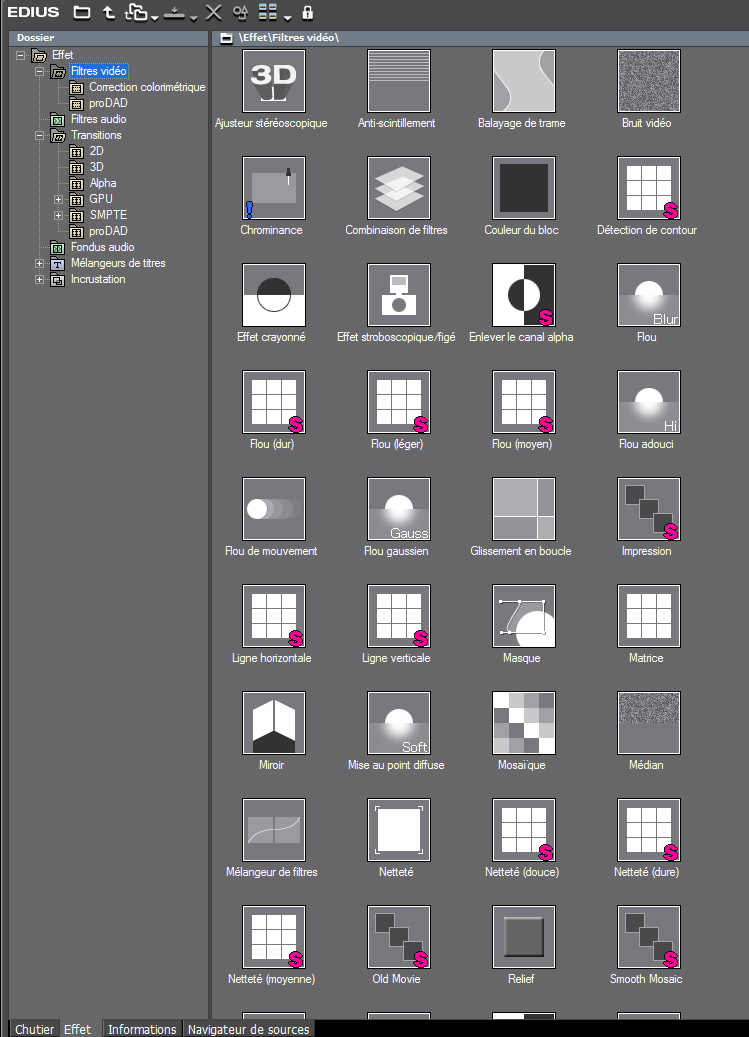Choose the Masque filter icon

click(x=524, y=617)
